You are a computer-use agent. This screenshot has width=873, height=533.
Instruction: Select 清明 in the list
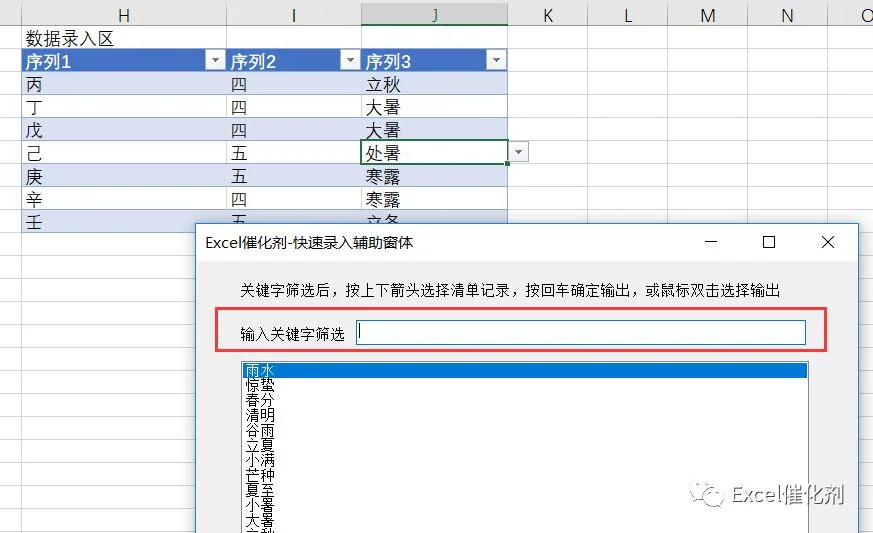524,415
